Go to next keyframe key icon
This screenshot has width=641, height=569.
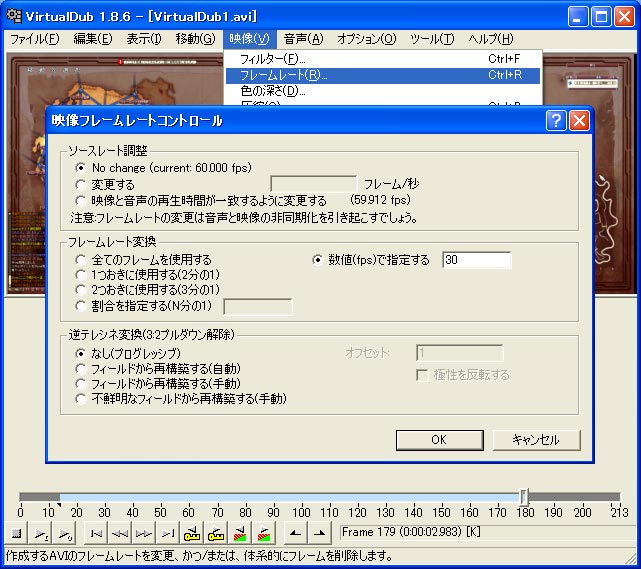click(216, 533)
